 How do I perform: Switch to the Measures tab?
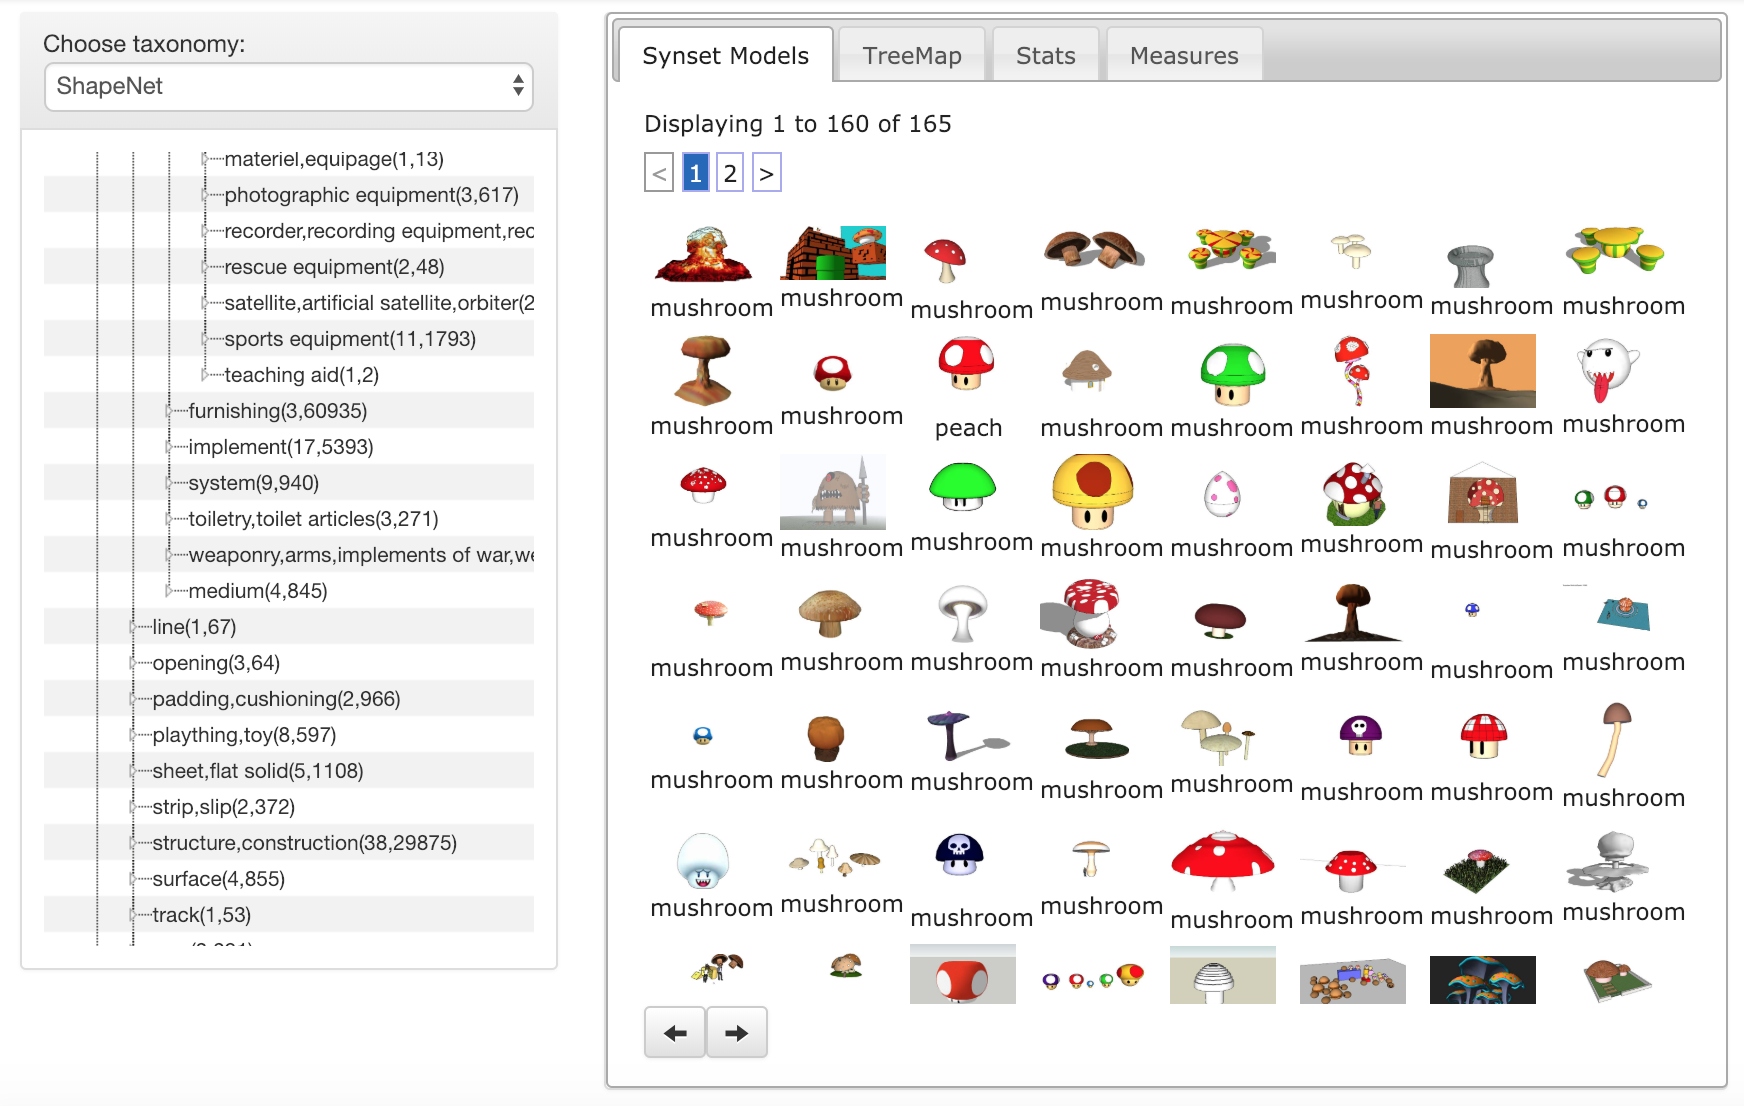[1183, 56]
